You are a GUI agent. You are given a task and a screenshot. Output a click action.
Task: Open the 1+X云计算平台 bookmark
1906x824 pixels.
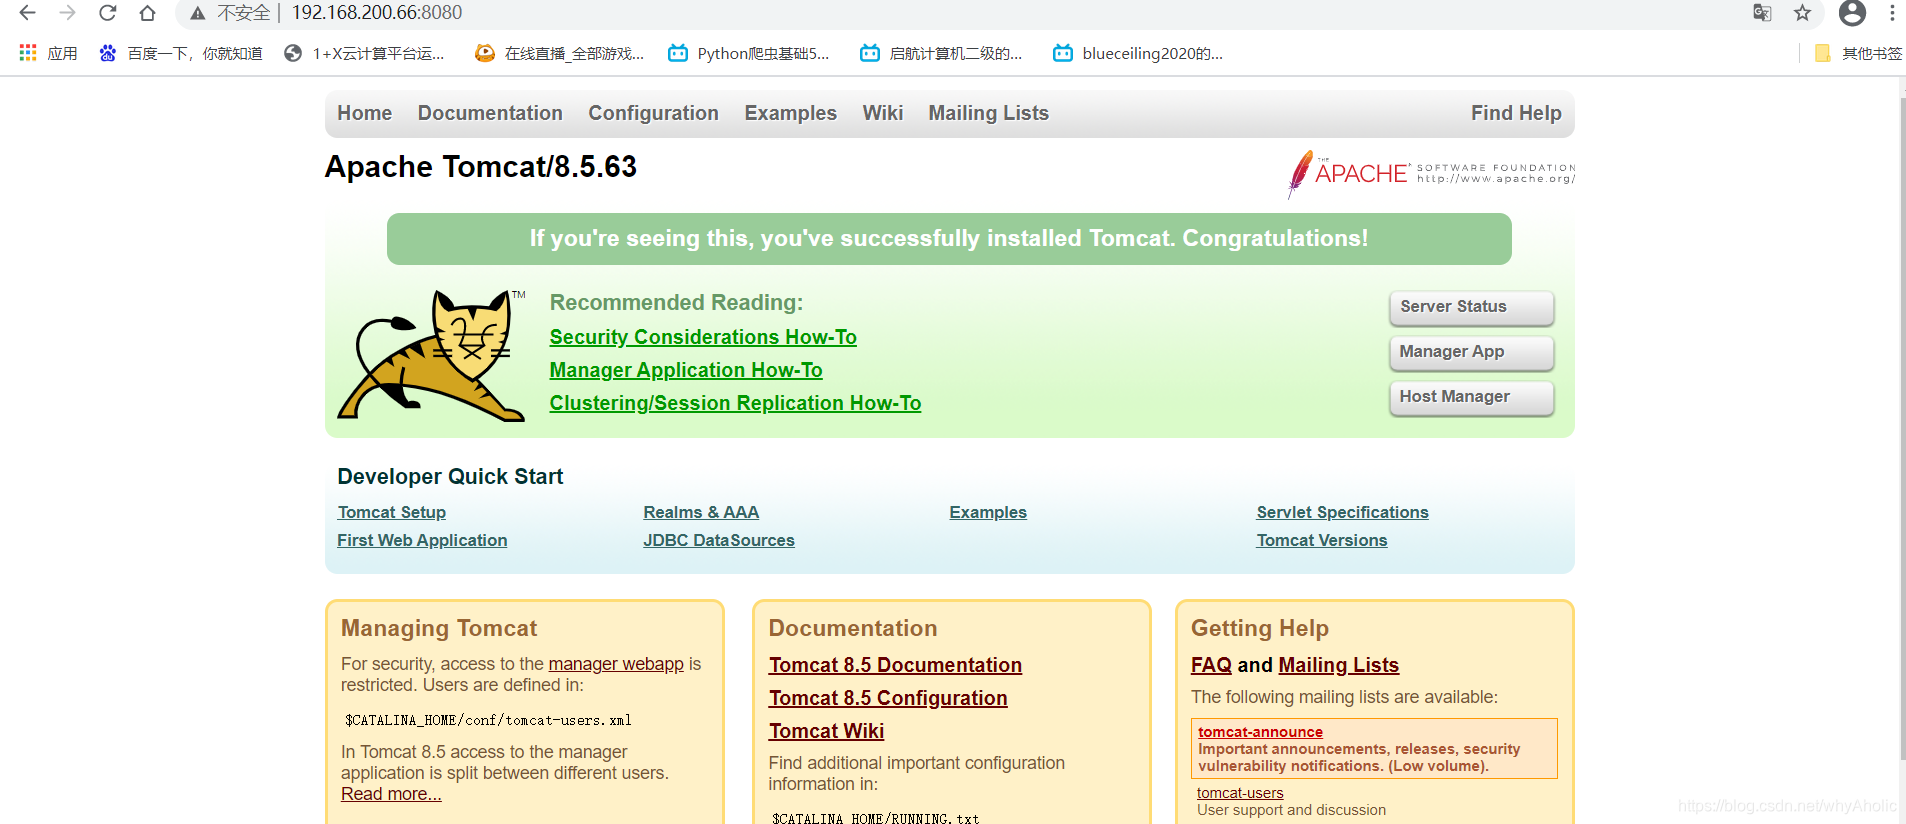tap(364, 53)
